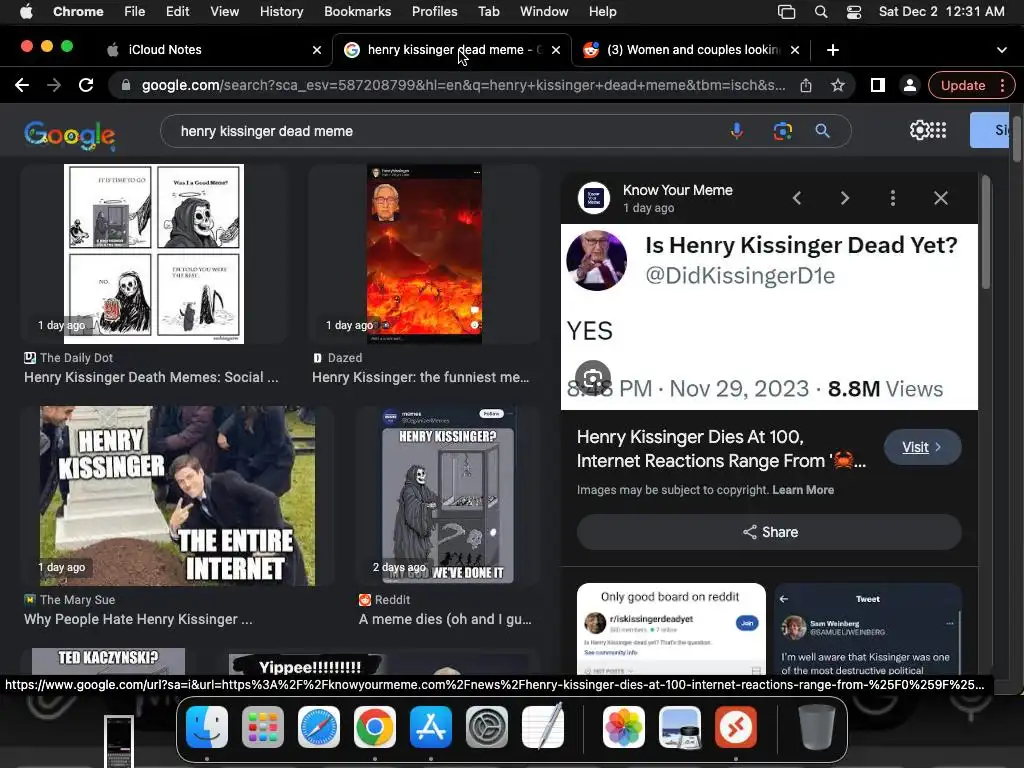The height and width of the screenshot is (768, 1024).
Task: Switch to the Women and couples Reddit tab
Action: (x=692, y=50)
